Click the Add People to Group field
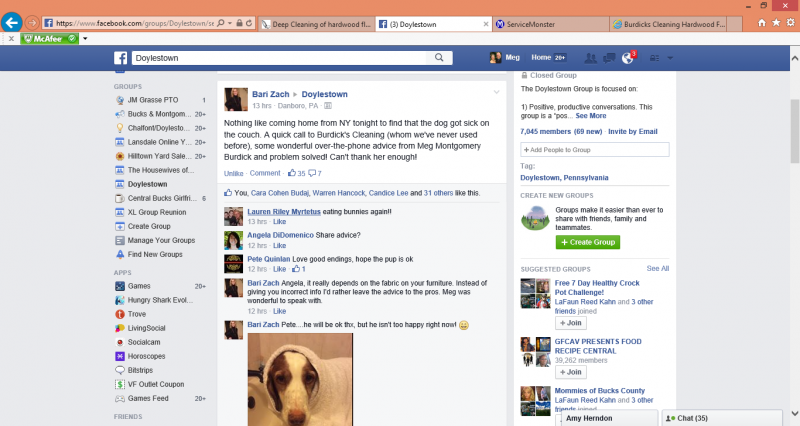The height and width of the screenshot is (426, 800). click(593, 149)
